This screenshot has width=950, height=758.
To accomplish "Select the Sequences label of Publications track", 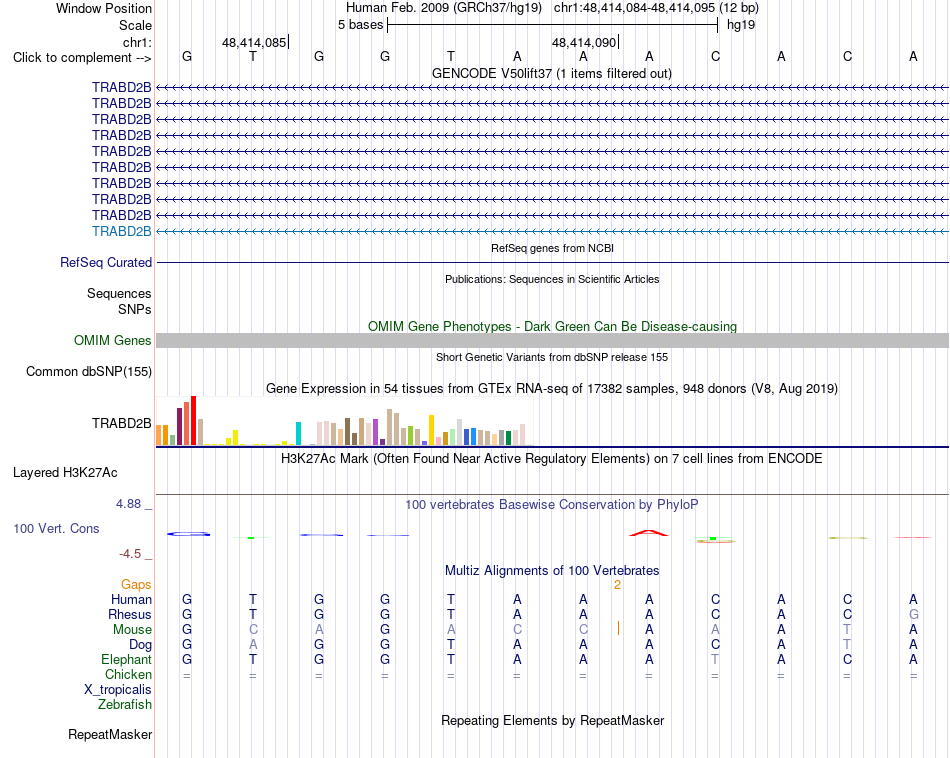I will point(119,293).
